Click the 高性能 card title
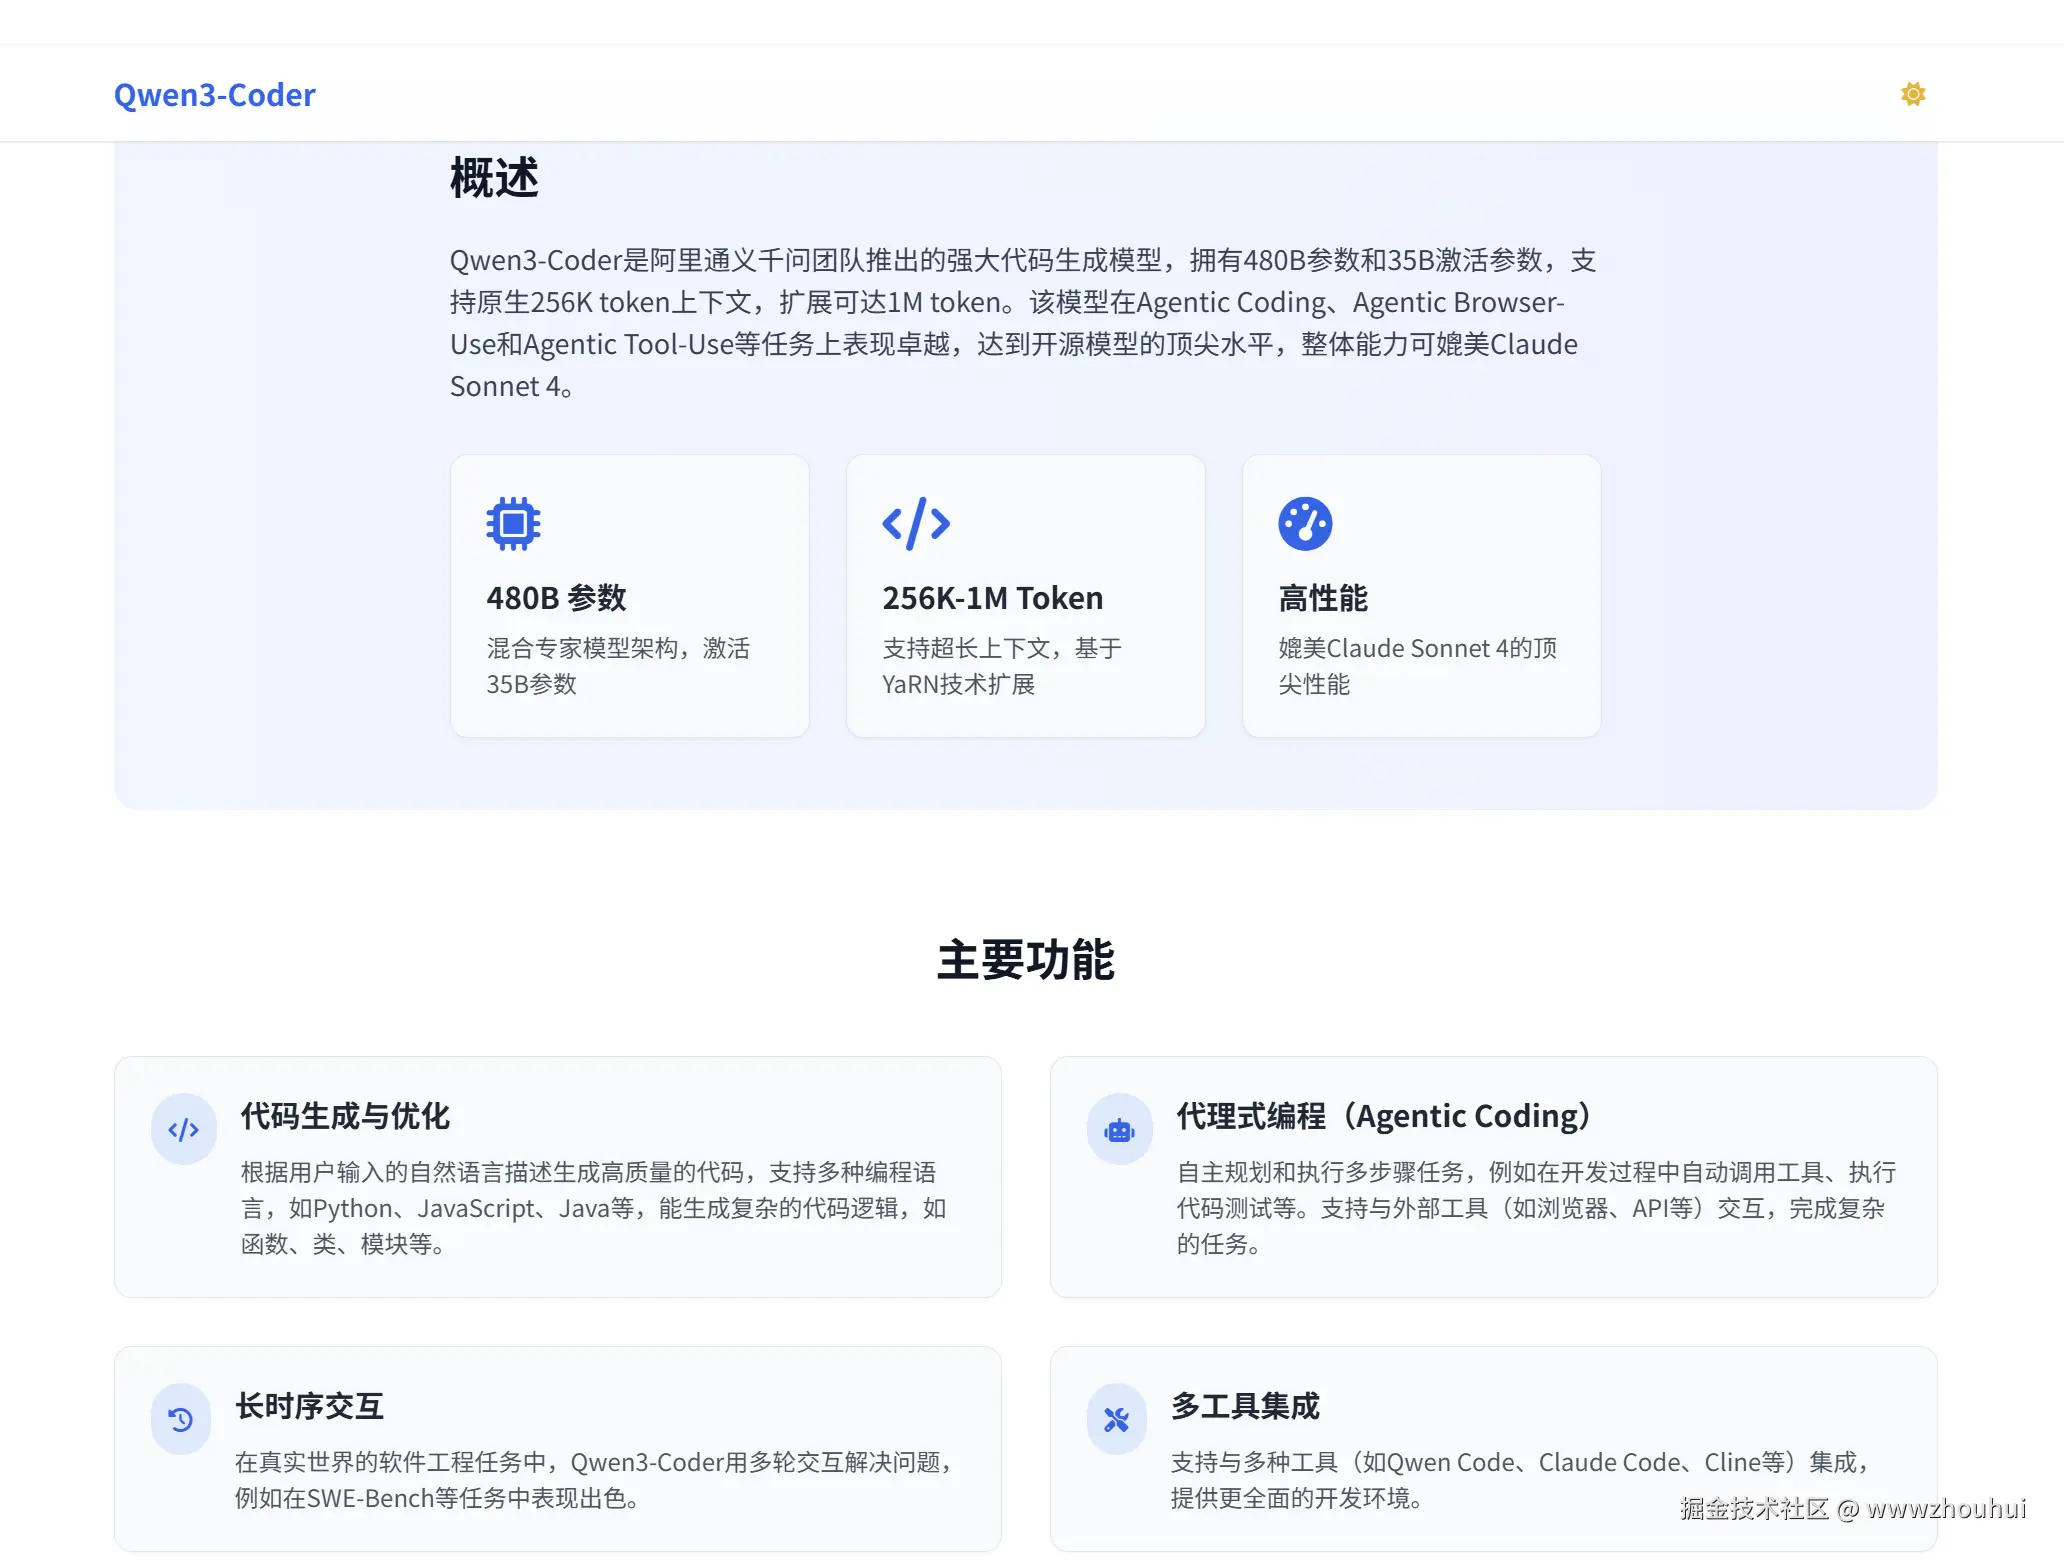 (x=1323, y=598)
